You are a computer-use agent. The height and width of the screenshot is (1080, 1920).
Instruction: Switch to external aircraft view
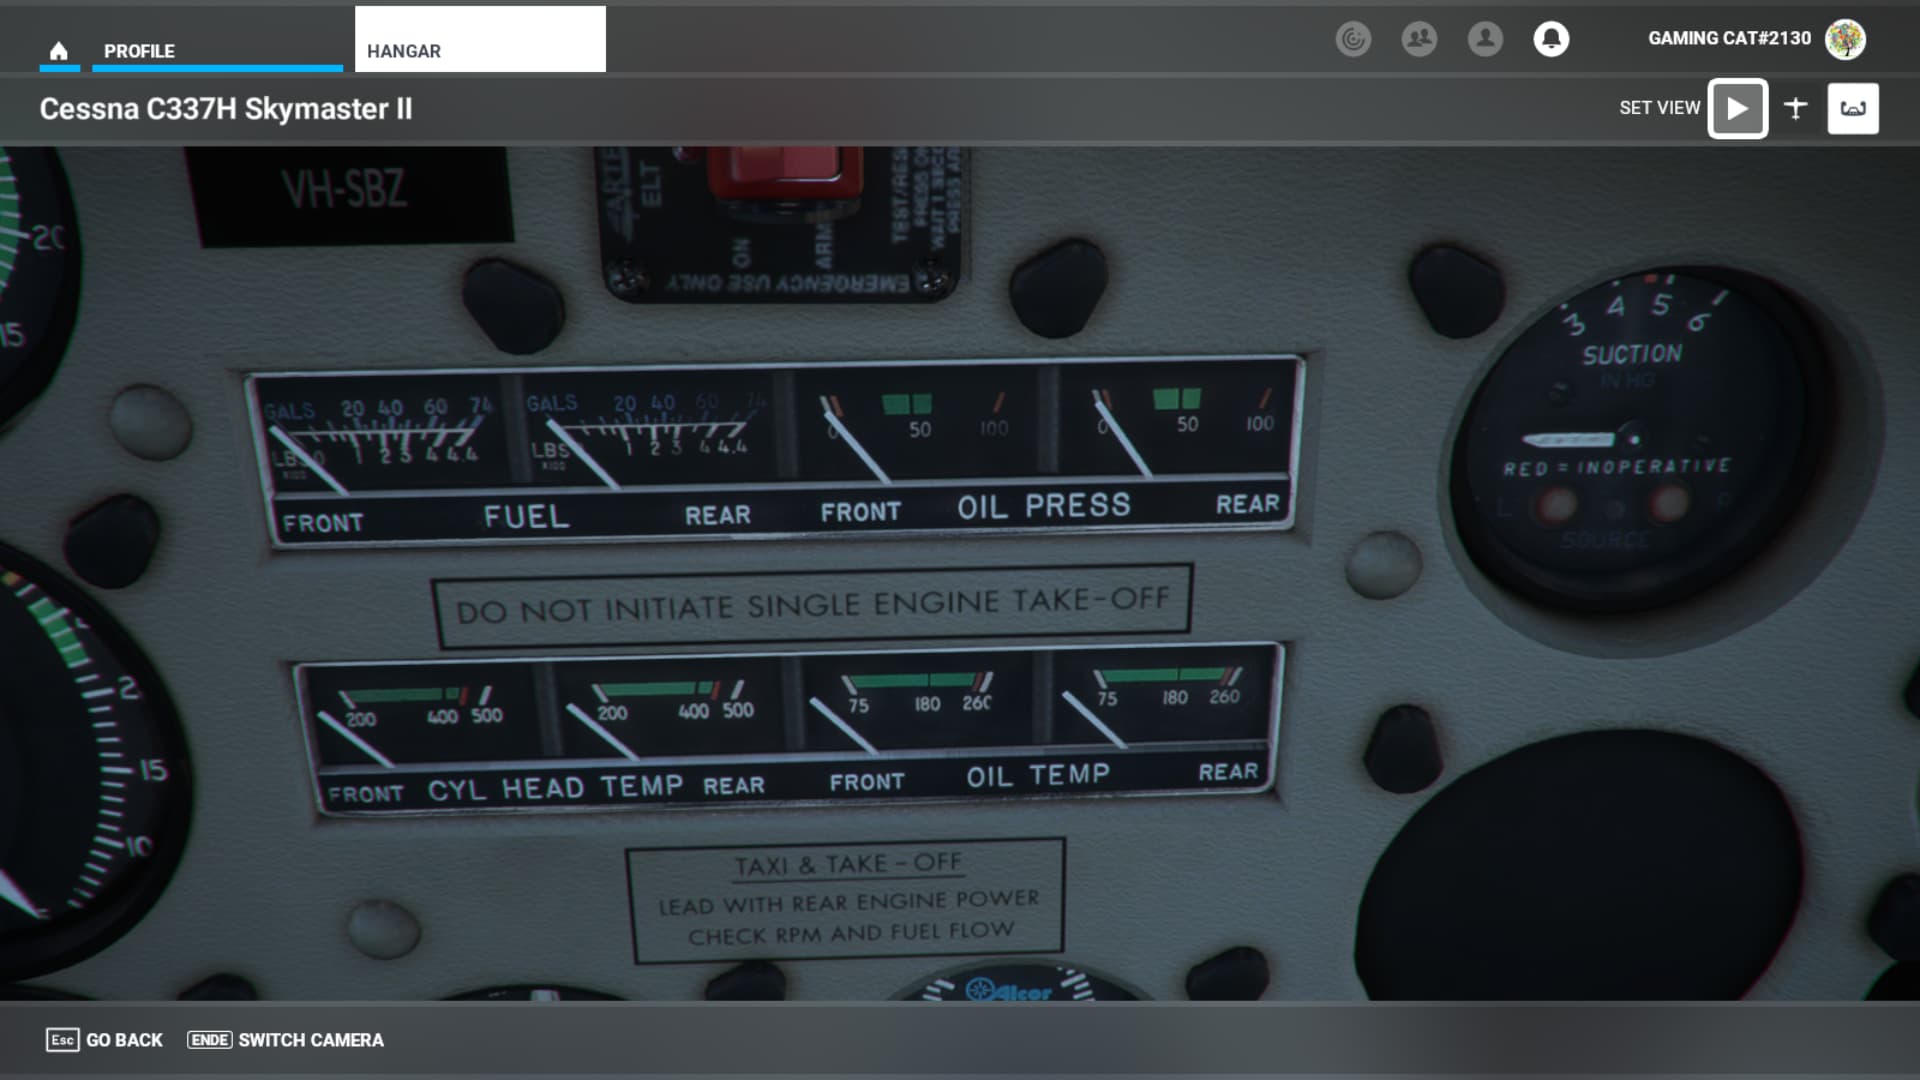coord(1795,108)
